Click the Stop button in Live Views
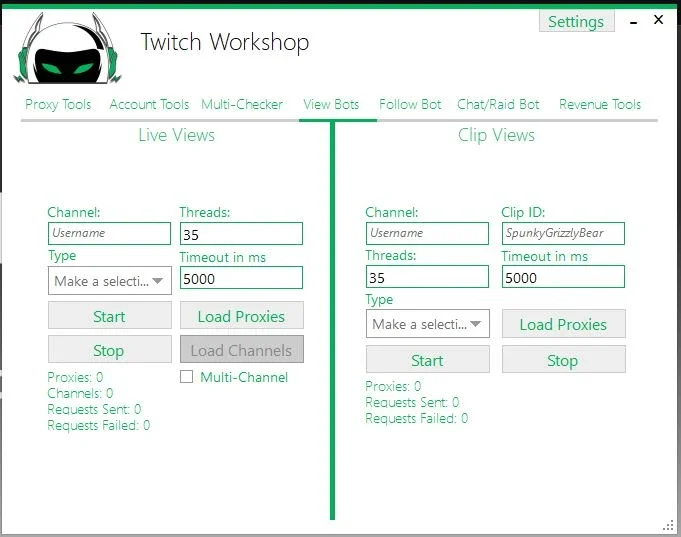Viewport: 681px width, 537px height. pyautogui.click(x=109, y=350)
